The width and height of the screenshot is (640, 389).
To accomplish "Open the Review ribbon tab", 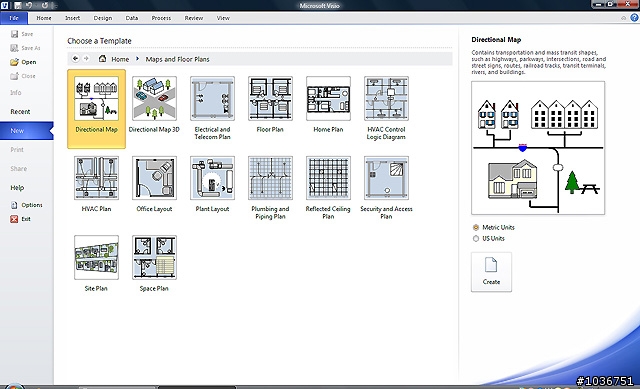I will click(193, 18).
